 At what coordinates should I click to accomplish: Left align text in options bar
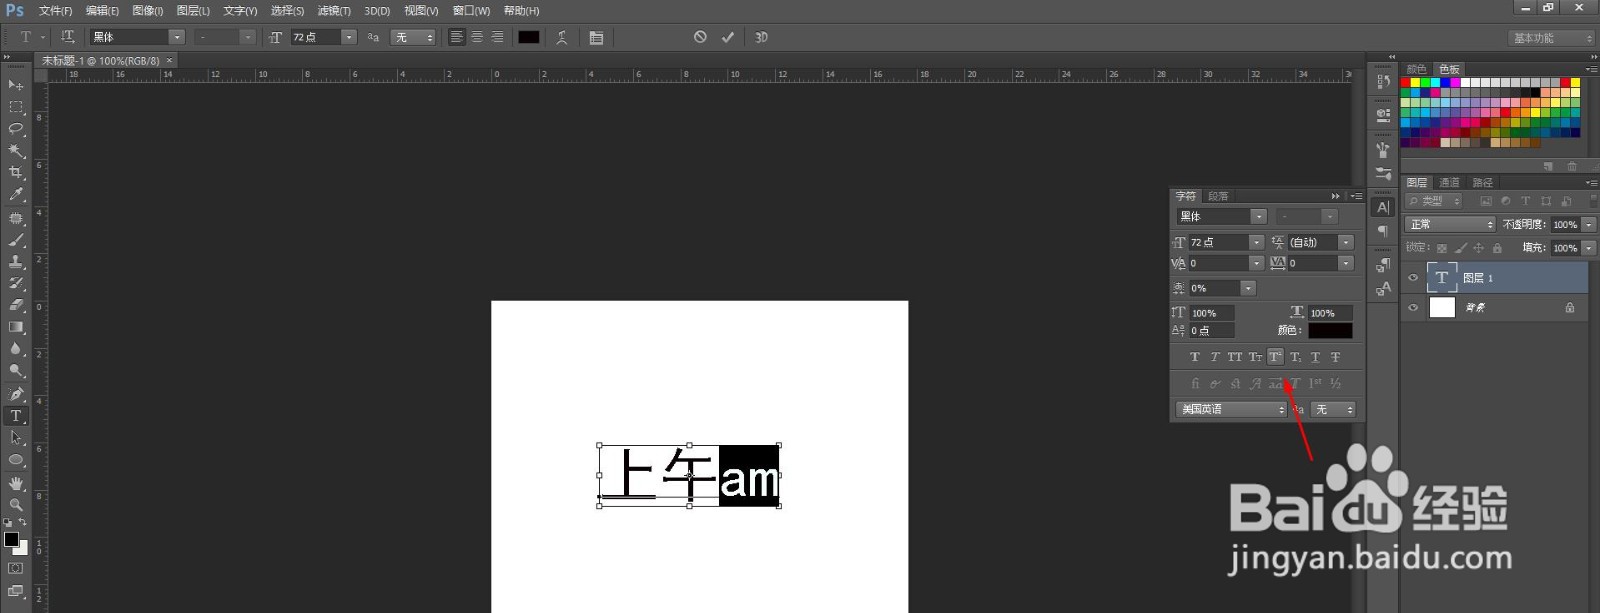pyautogui.click(x=457, y=37)
